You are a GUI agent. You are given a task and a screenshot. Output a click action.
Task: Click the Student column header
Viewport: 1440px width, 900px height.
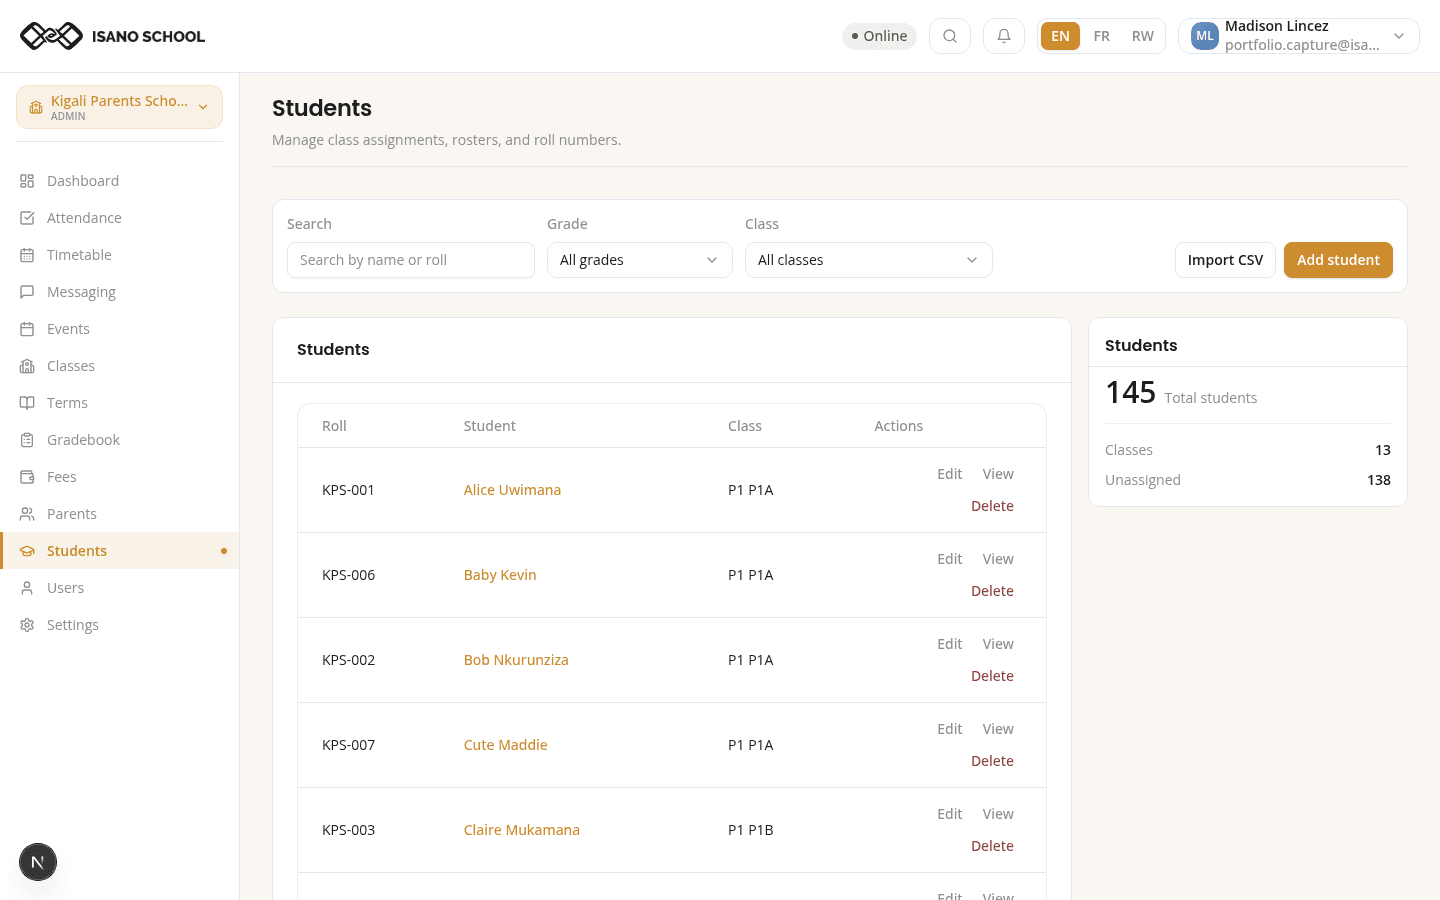point(490,426)
